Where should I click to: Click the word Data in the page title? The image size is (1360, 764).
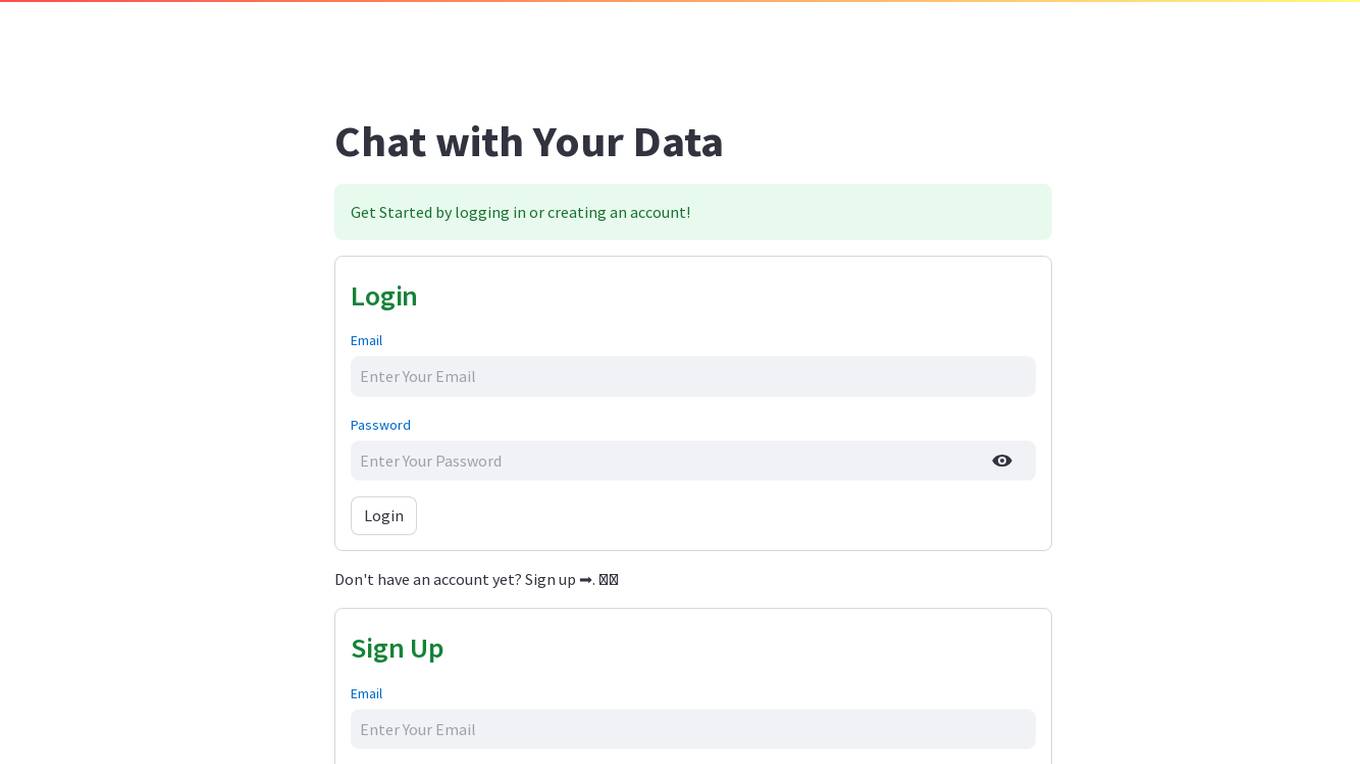point(678,141)
